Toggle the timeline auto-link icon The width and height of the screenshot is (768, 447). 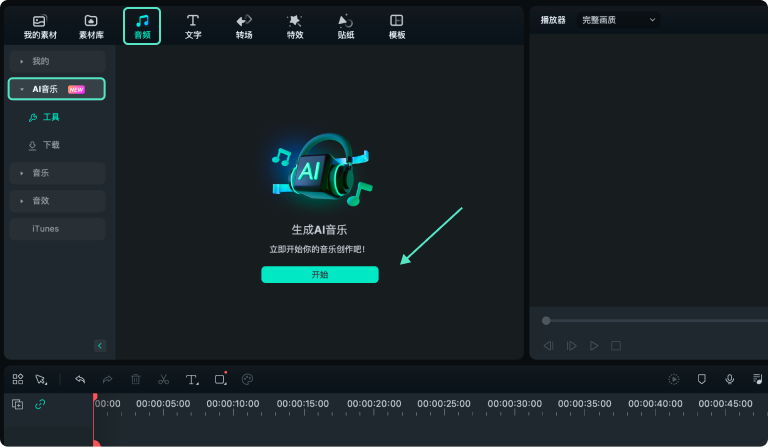click(x=40, y=404)
